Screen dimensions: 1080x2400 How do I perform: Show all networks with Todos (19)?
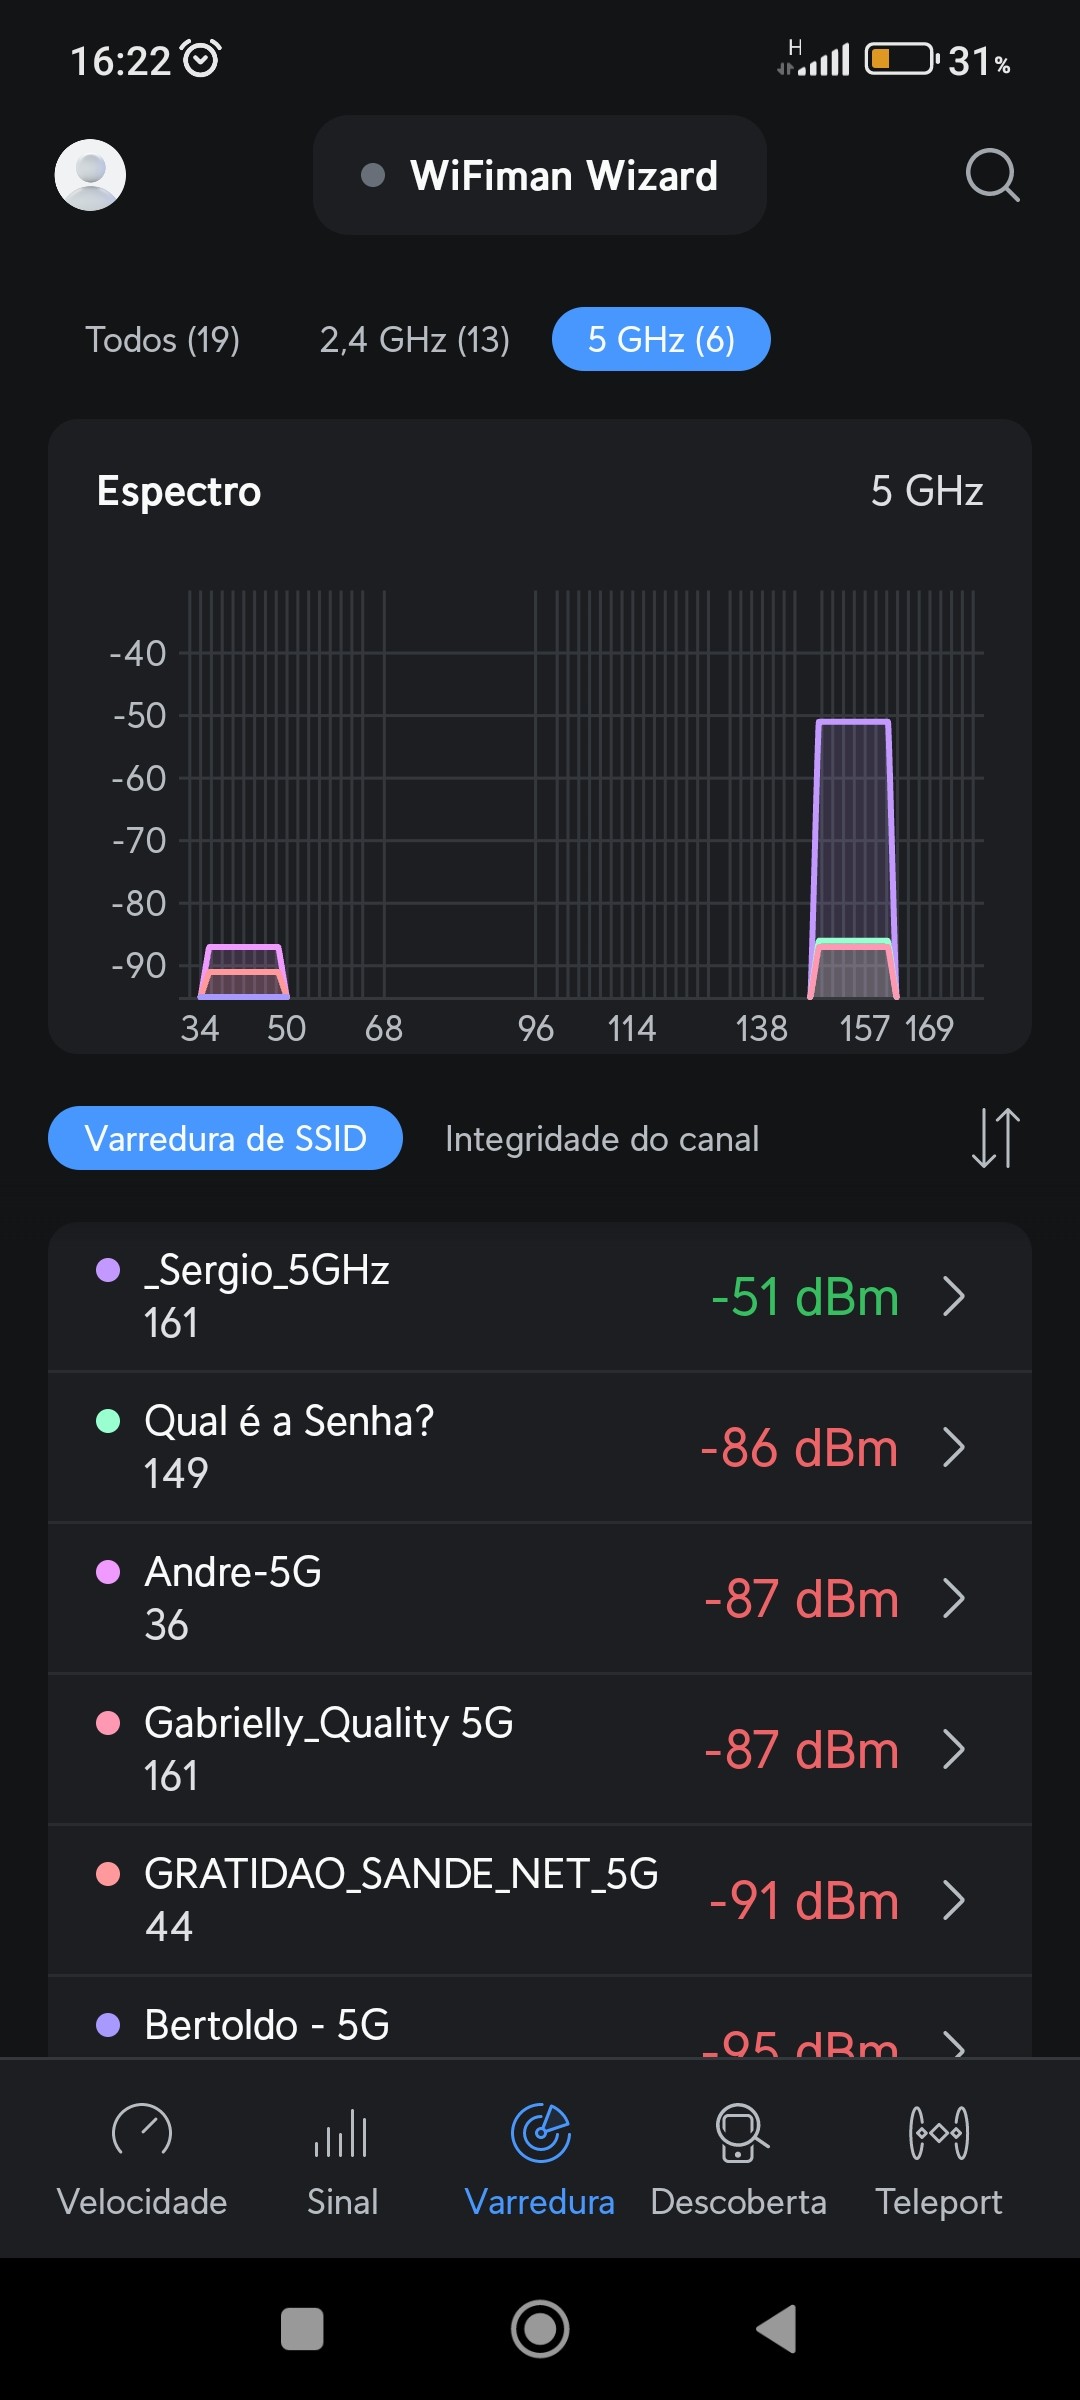coord(162,340)
